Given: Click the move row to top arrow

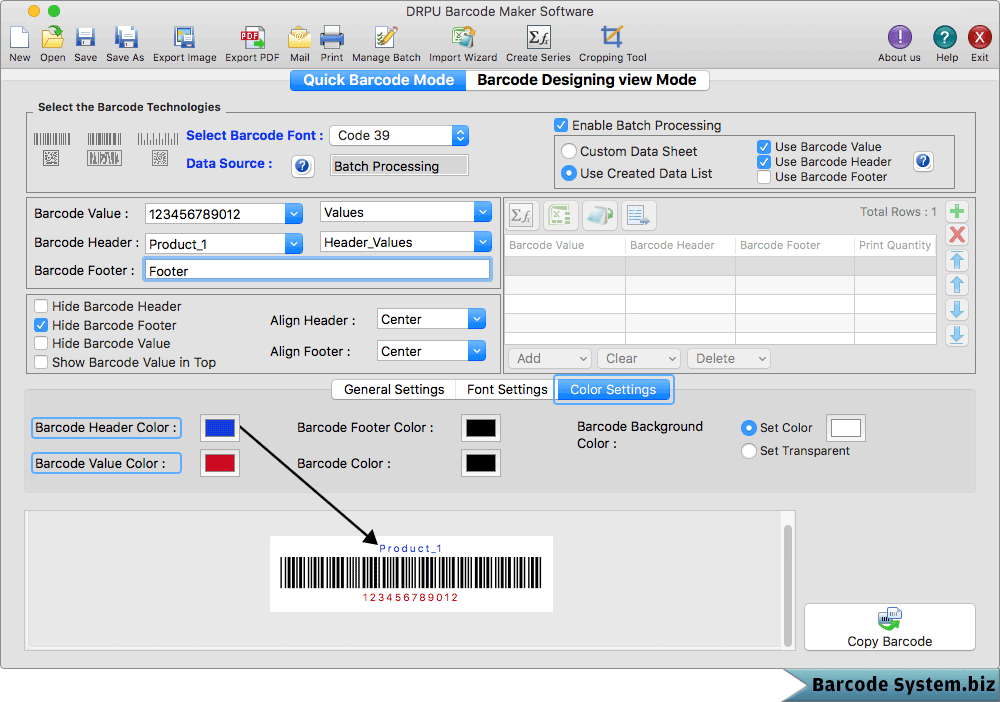Looking at the screenshot, I should [957, 260].
